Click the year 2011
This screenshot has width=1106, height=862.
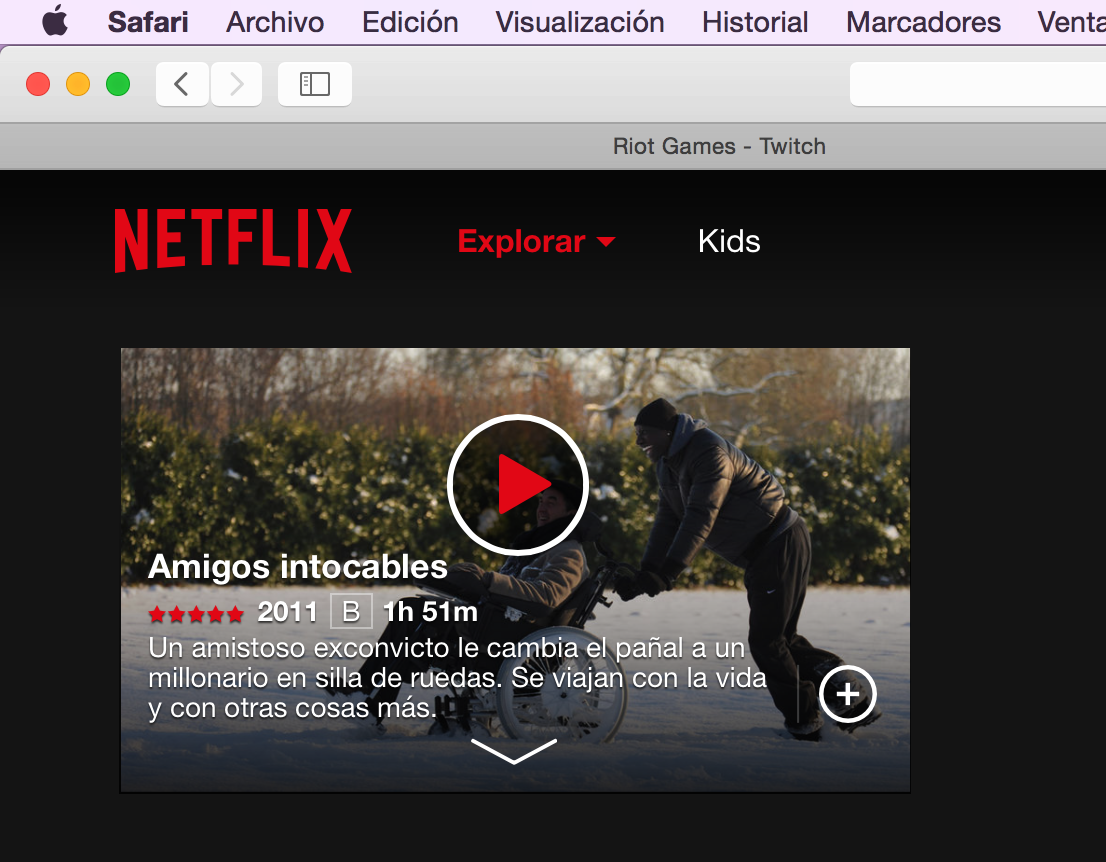(x=287, y=612)
